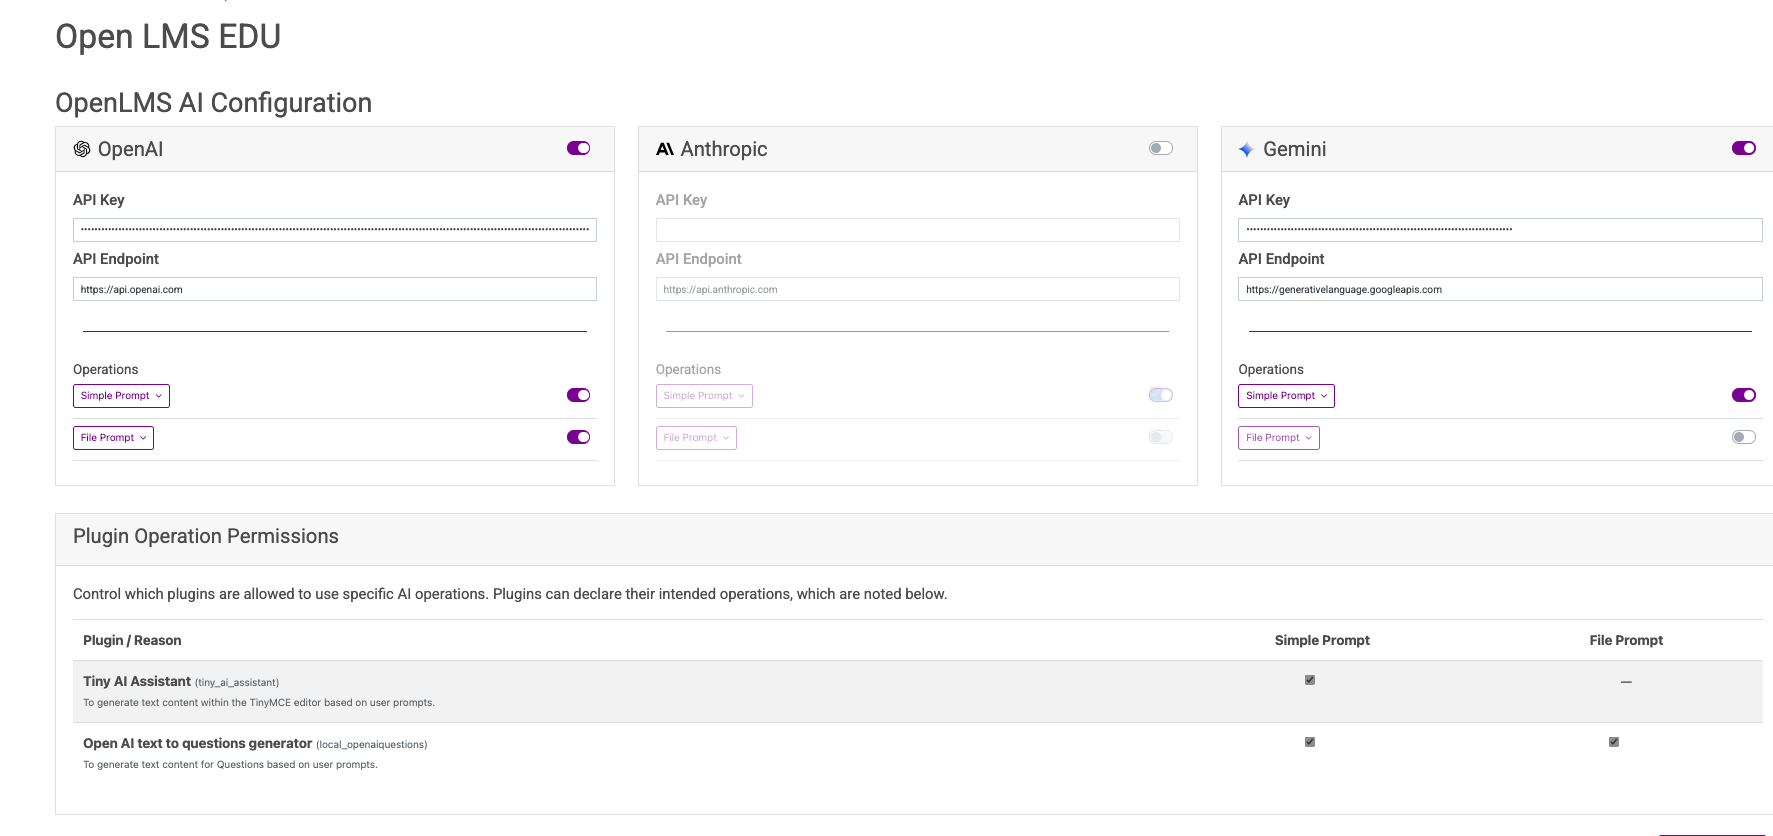
Task: Expand Anthropic File Prompt dropdown
Action: coord(696,438)
